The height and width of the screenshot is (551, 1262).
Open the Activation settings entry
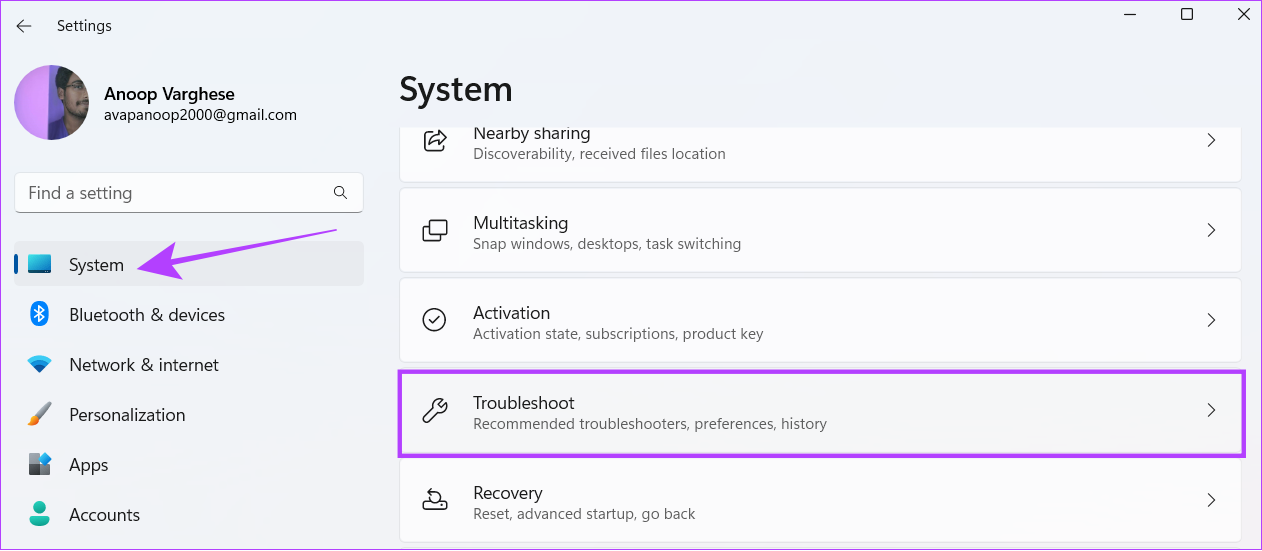click(820, 320)
